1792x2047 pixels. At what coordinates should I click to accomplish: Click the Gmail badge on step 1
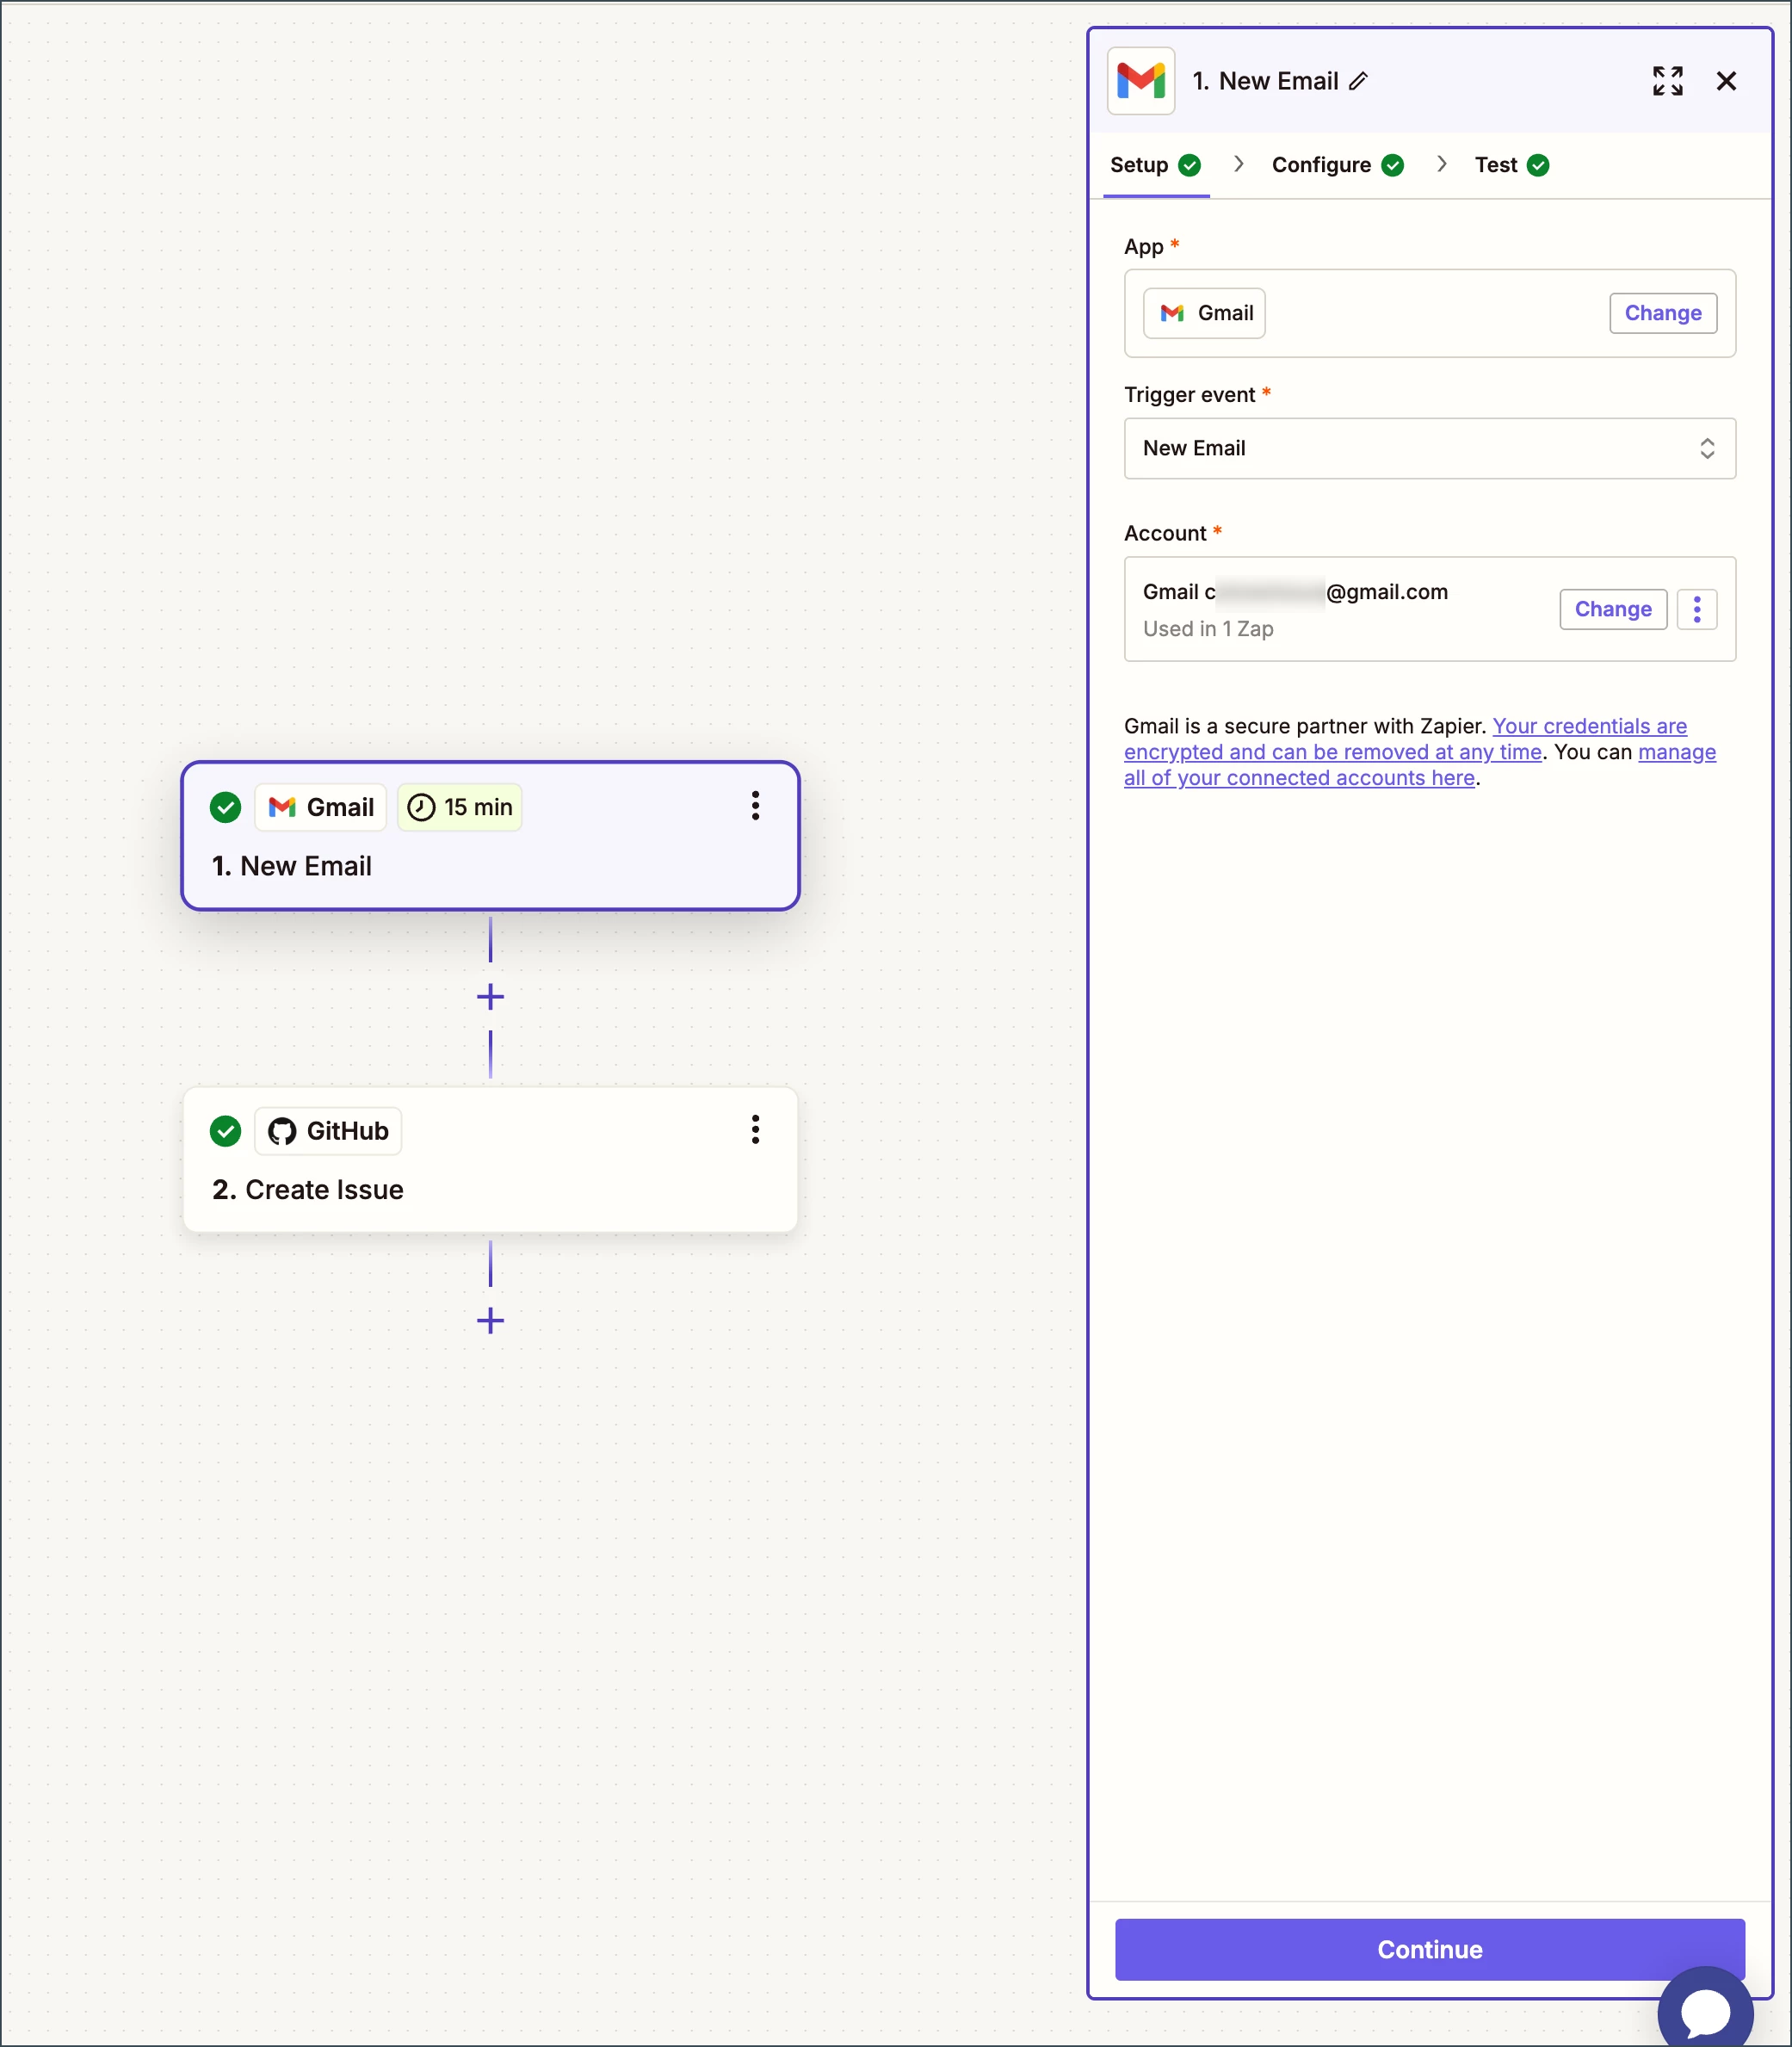(x=320, y=807)
